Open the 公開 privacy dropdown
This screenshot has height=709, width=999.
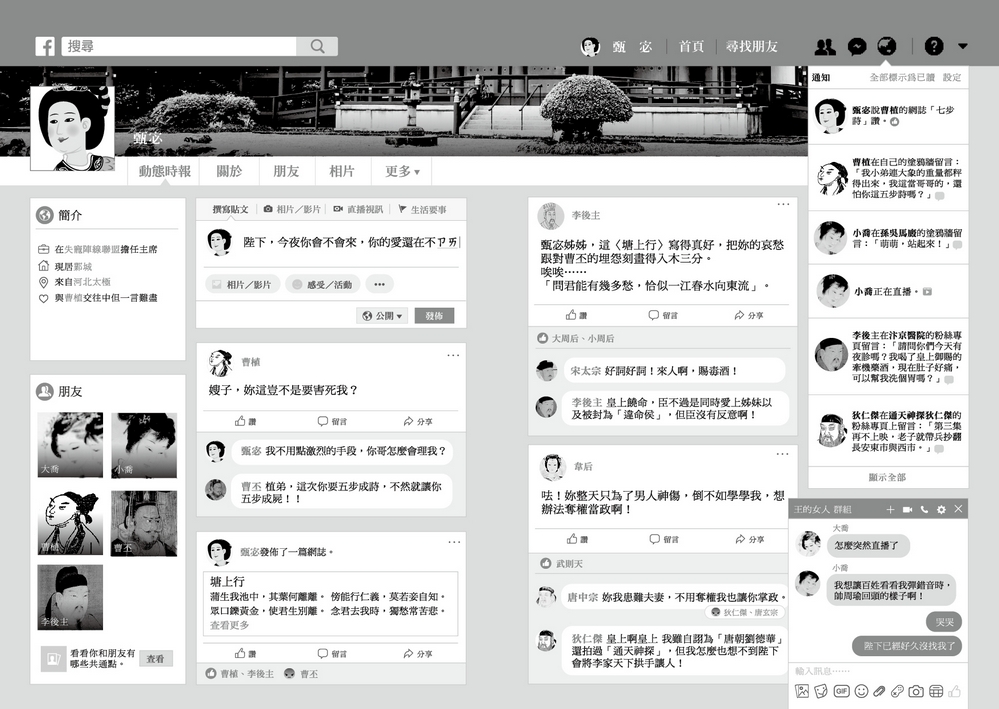pyautogui.click(x=382, y=316)
